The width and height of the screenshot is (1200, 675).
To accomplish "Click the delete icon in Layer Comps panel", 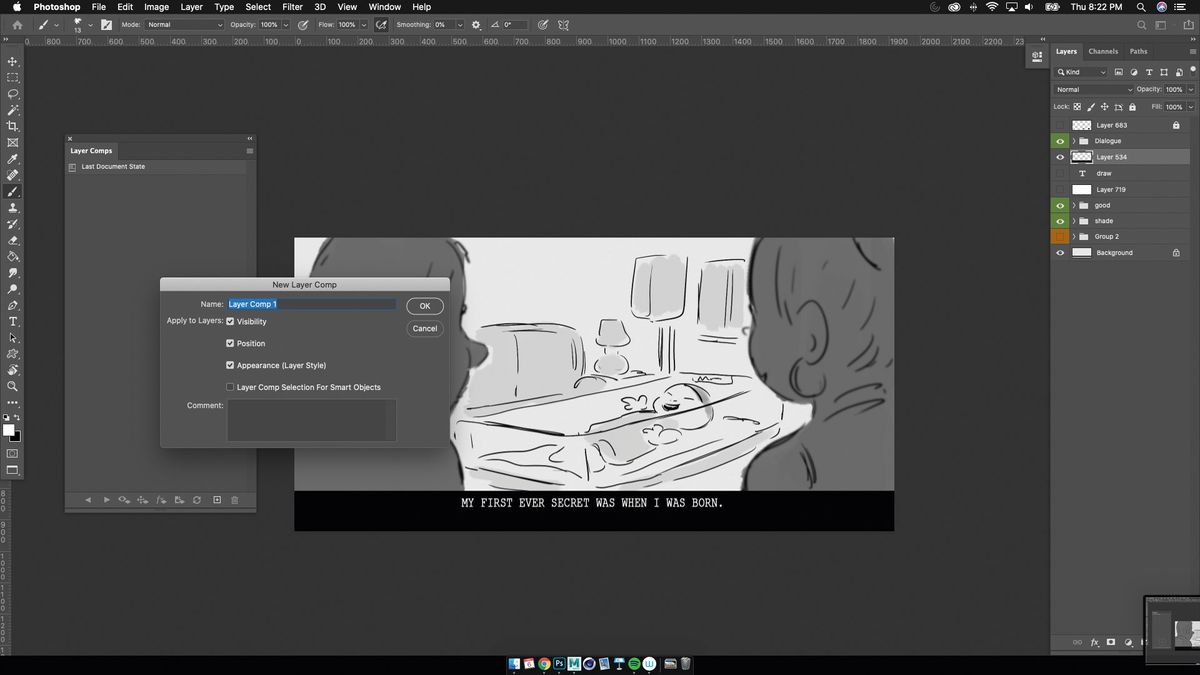I will pyautogui.click(x=233, y=499).
